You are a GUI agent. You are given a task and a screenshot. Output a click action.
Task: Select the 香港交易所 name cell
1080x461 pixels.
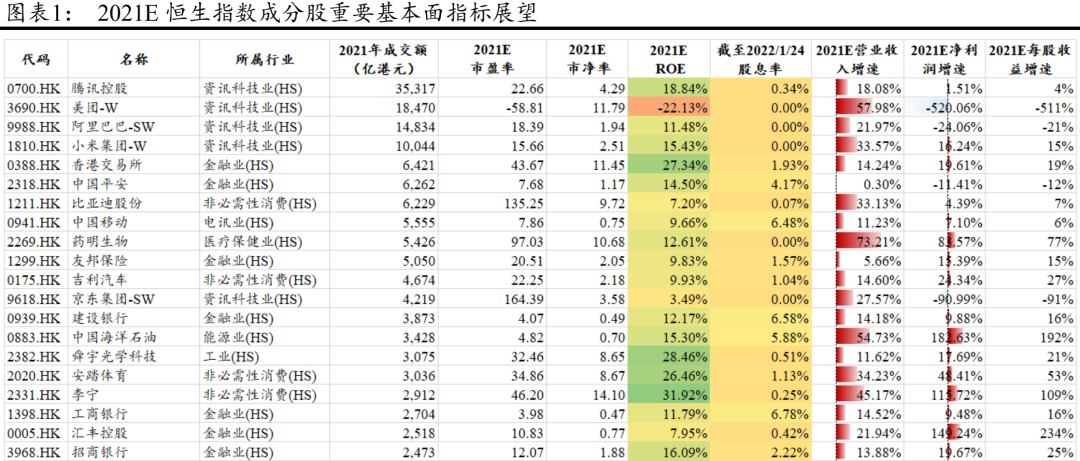pyautogui.click(x=107, y=165)
